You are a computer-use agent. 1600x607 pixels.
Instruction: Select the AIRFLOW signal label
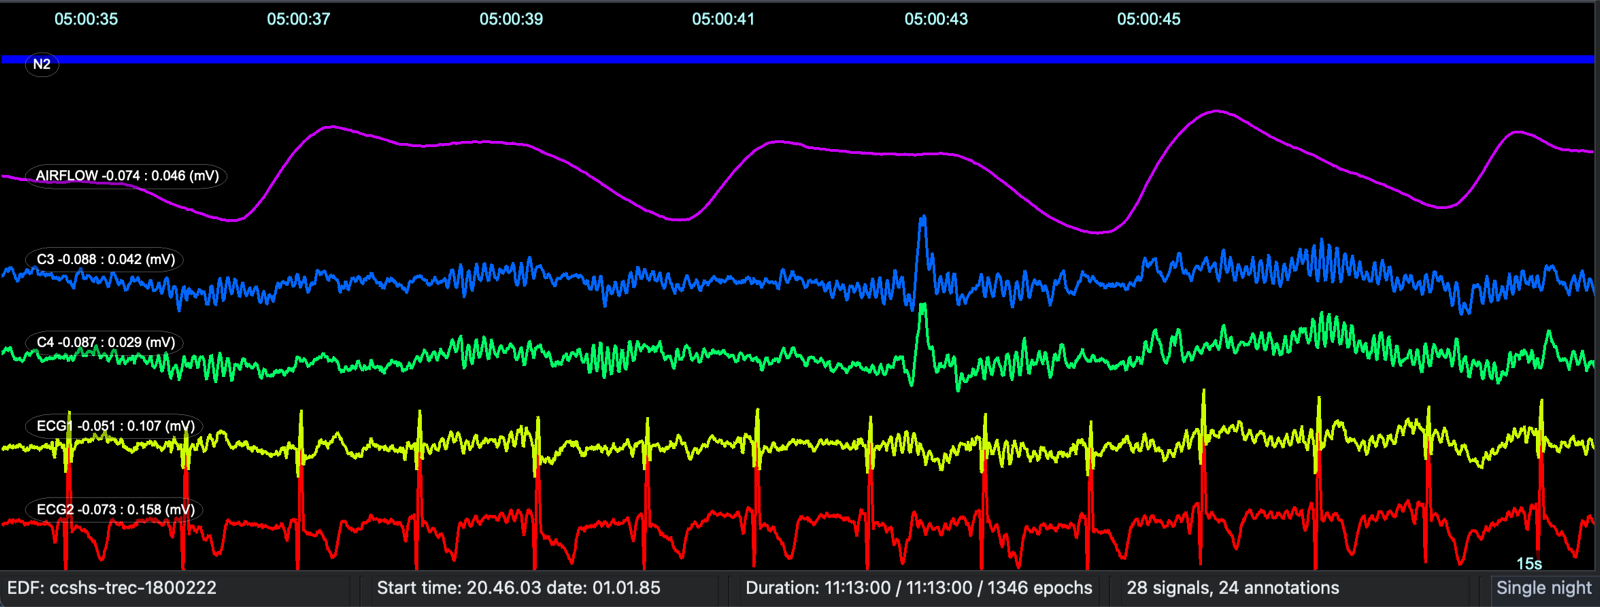pos(127,176)
